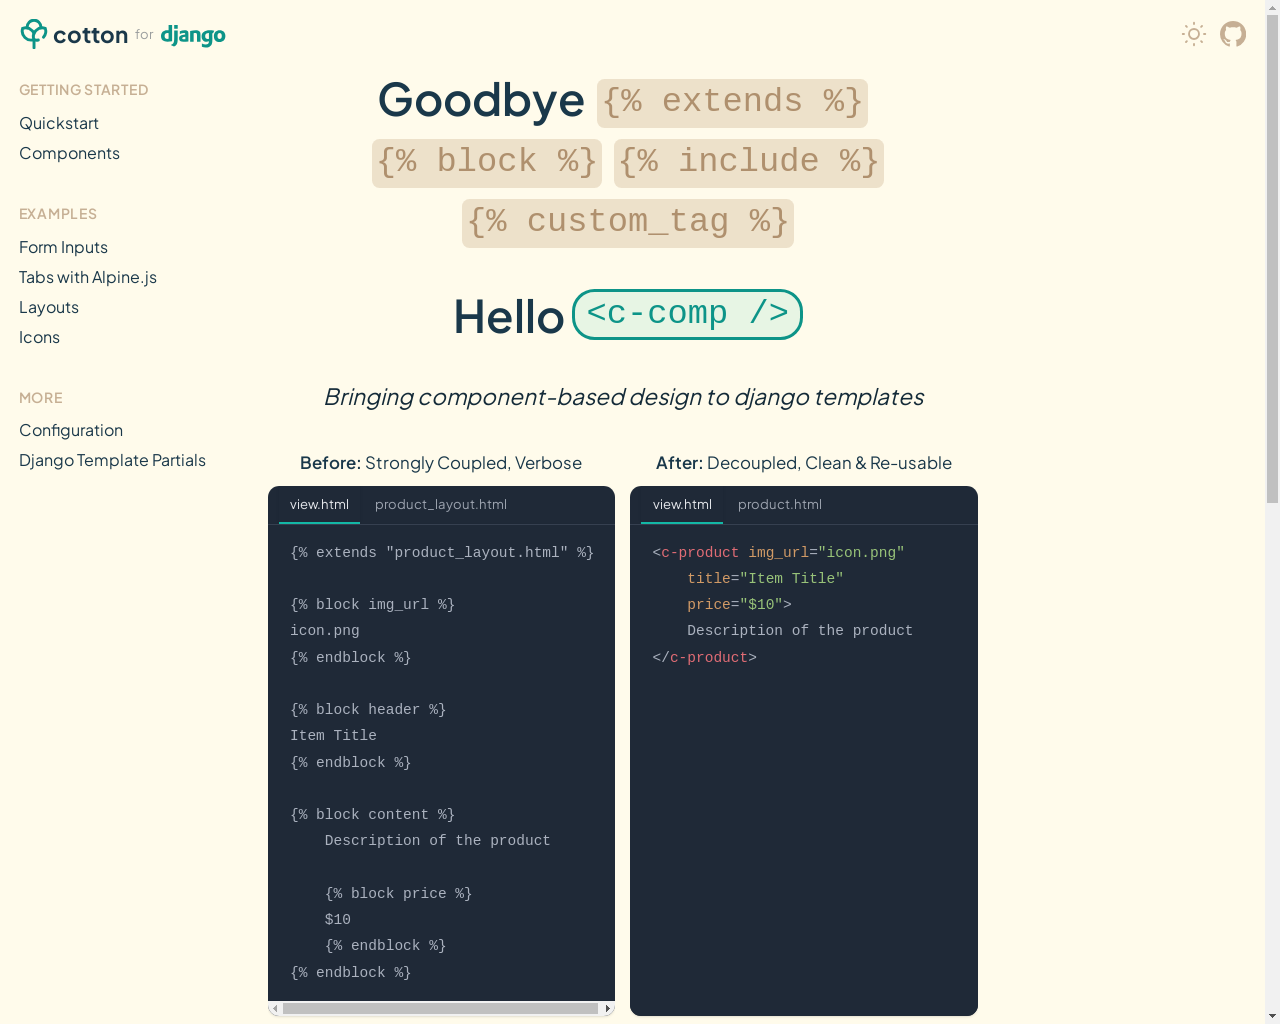Toggle the light/dark theme sun icon
The height and width of the screenshot is (1024, 1280).
click(1194, 34)
